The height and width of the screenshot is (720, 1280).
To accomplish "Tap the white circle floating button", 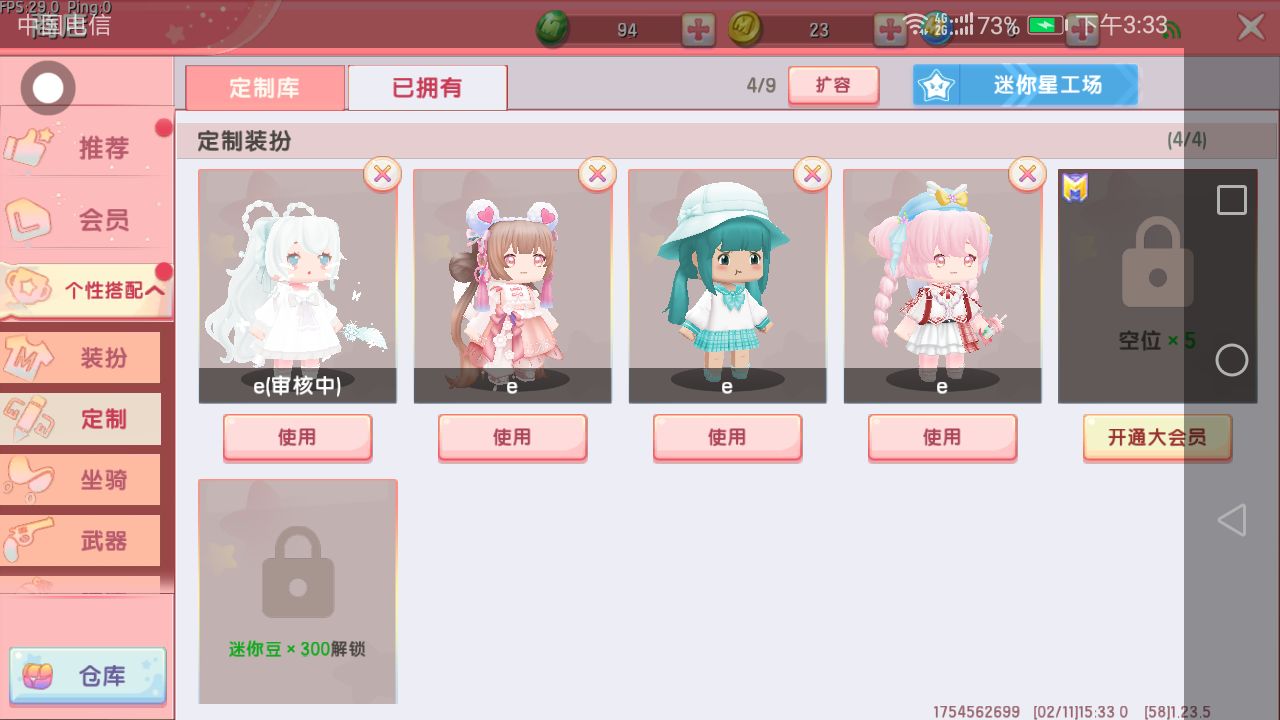I will coord(47,88).
